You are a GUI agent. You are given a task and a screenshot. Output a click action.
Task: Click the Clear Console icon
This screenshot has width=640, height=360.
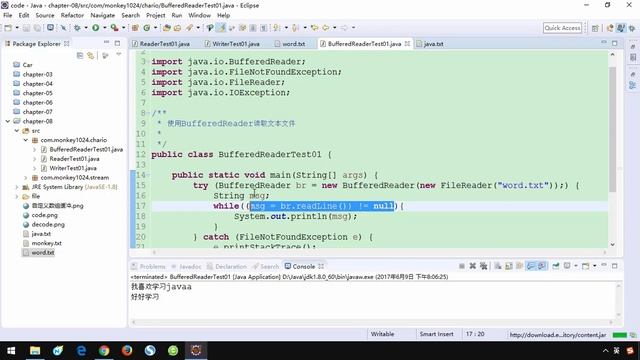pyautogui.click(x=498, y=266)
